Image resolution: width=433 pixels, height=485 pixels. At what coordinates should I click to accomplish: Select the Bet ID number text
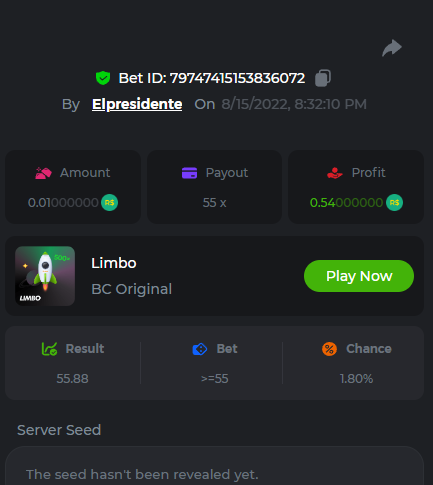[x=237, y=78]
